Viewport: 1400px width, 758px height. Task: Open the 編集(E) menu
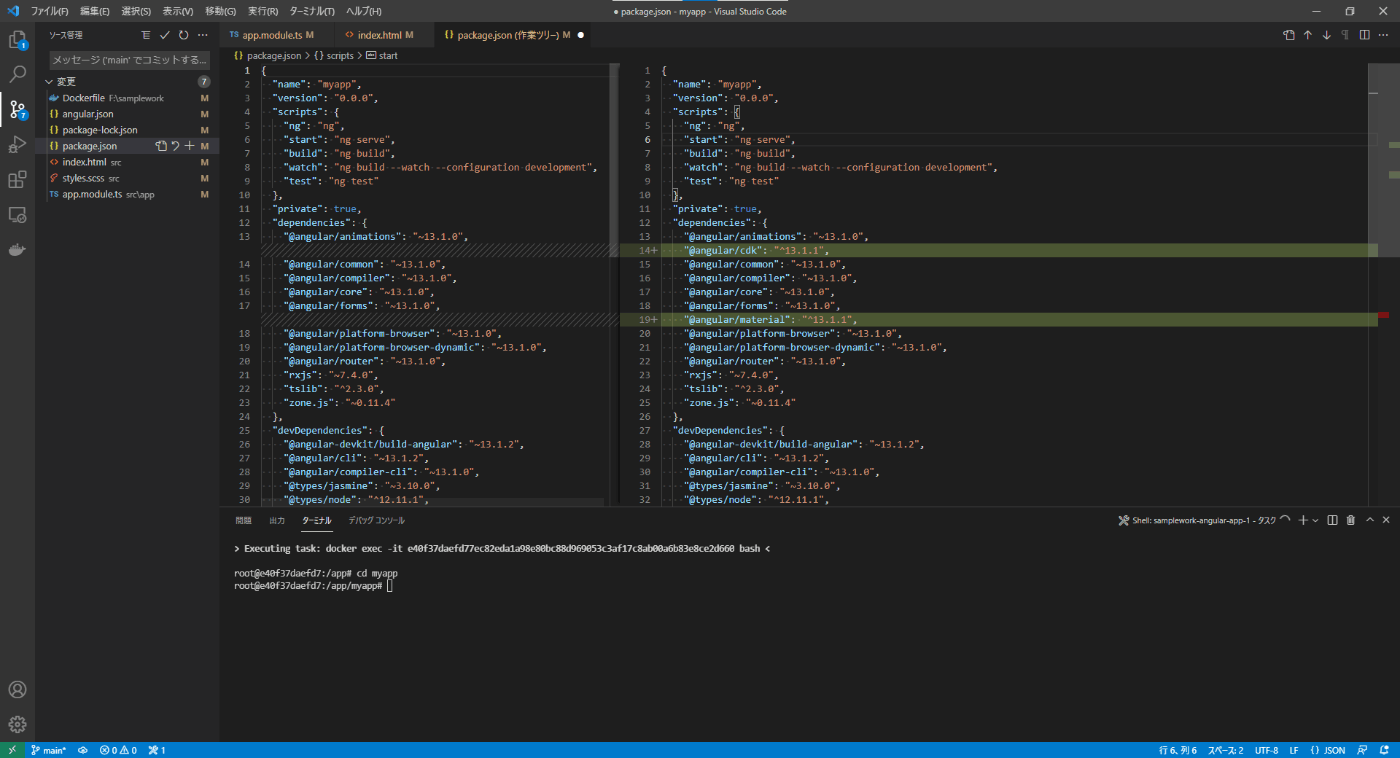tap(95, 11)
